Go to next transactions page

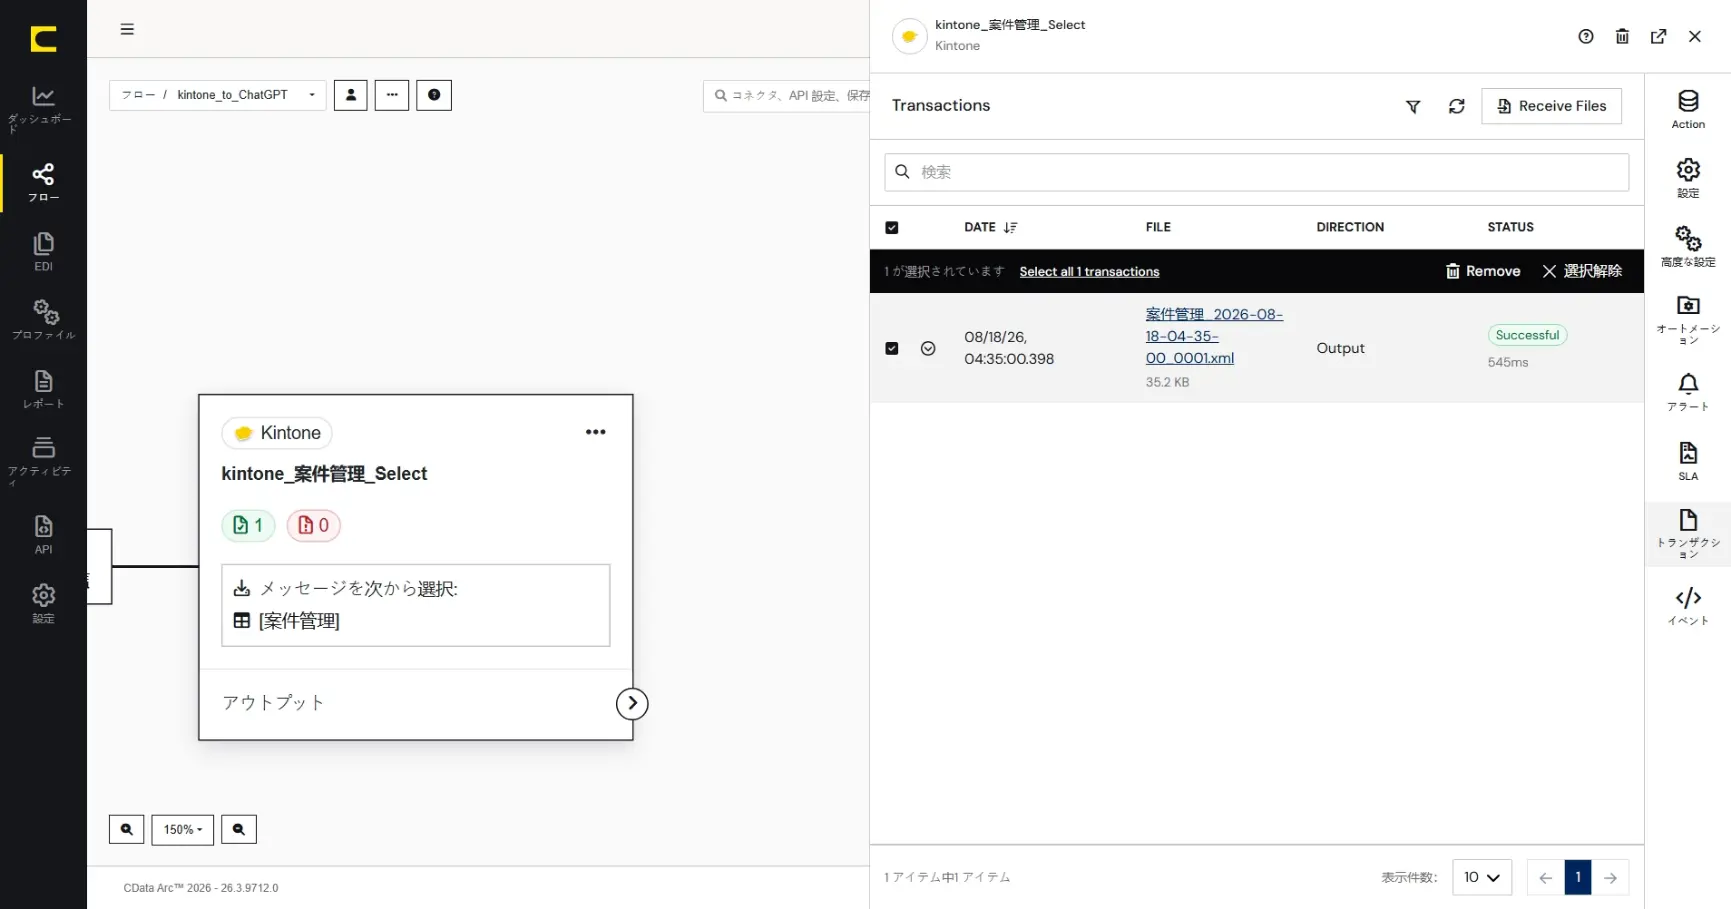tap(1610, 877)
